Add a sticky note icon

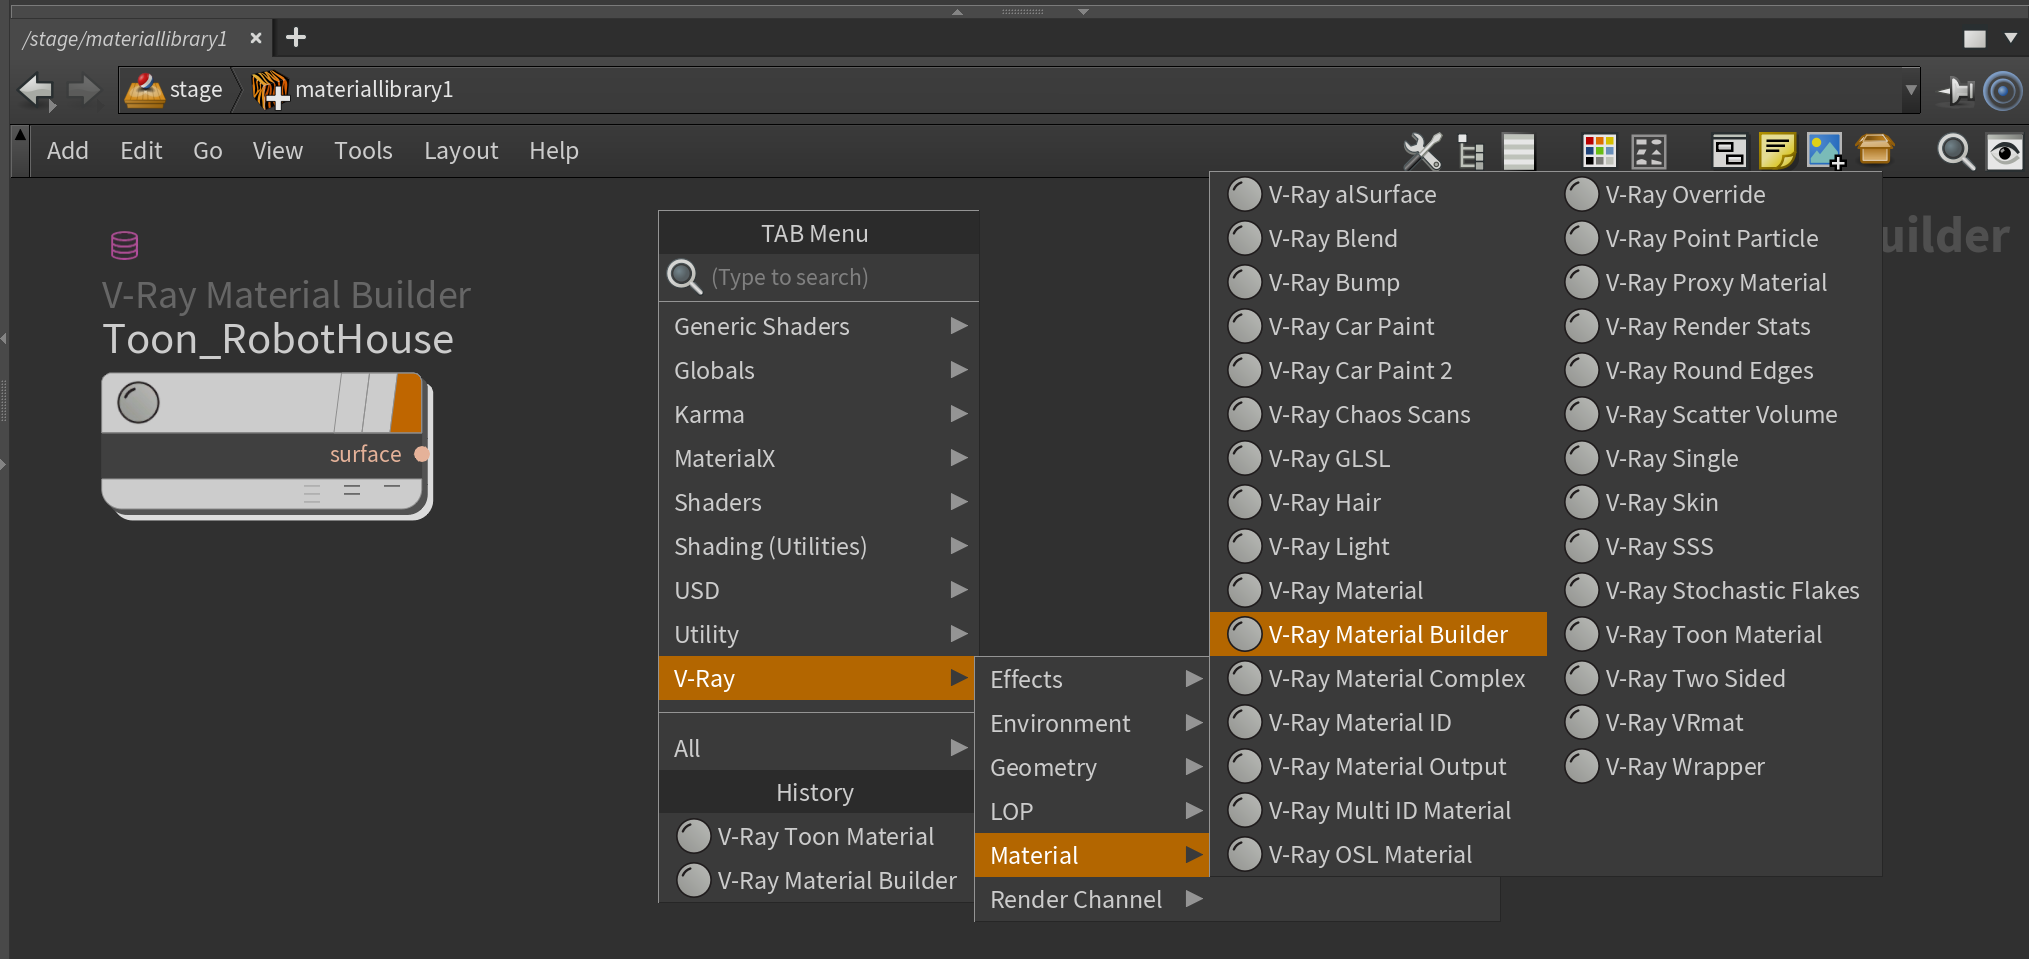[1778, 151]
